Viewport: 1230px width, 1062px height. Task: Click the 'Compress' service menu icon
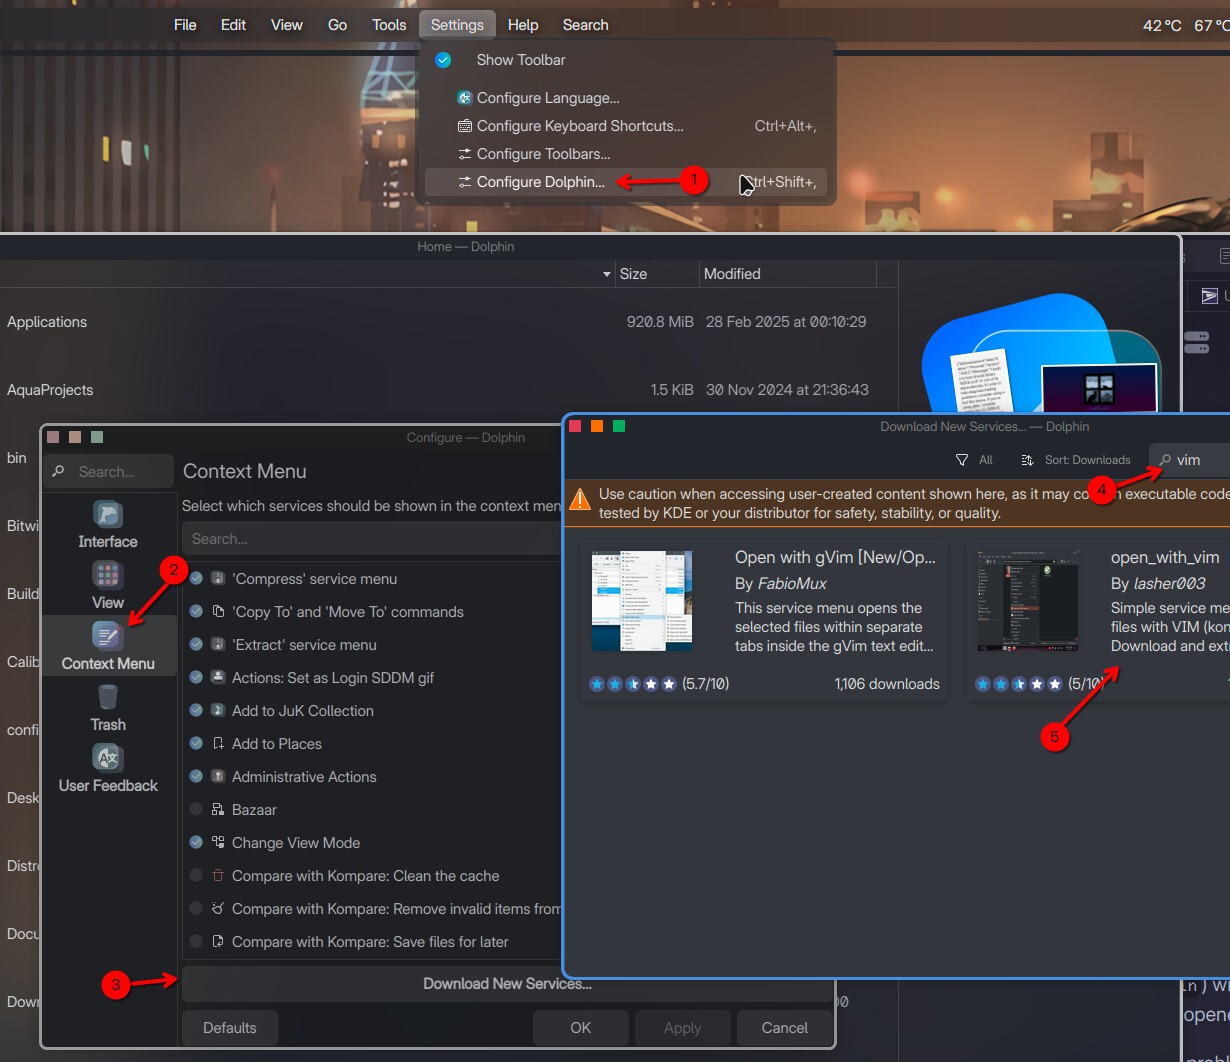click(x=218, y=578)
